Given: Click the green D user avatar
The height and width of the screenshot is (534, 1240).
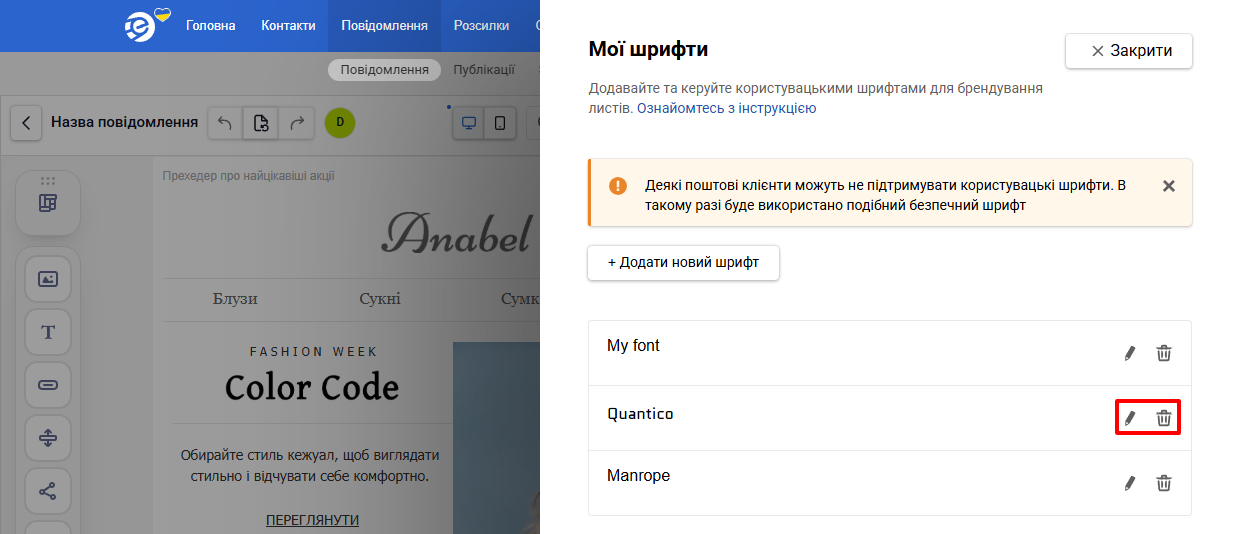Looking at the screenshot, I should tap(340, 123).
